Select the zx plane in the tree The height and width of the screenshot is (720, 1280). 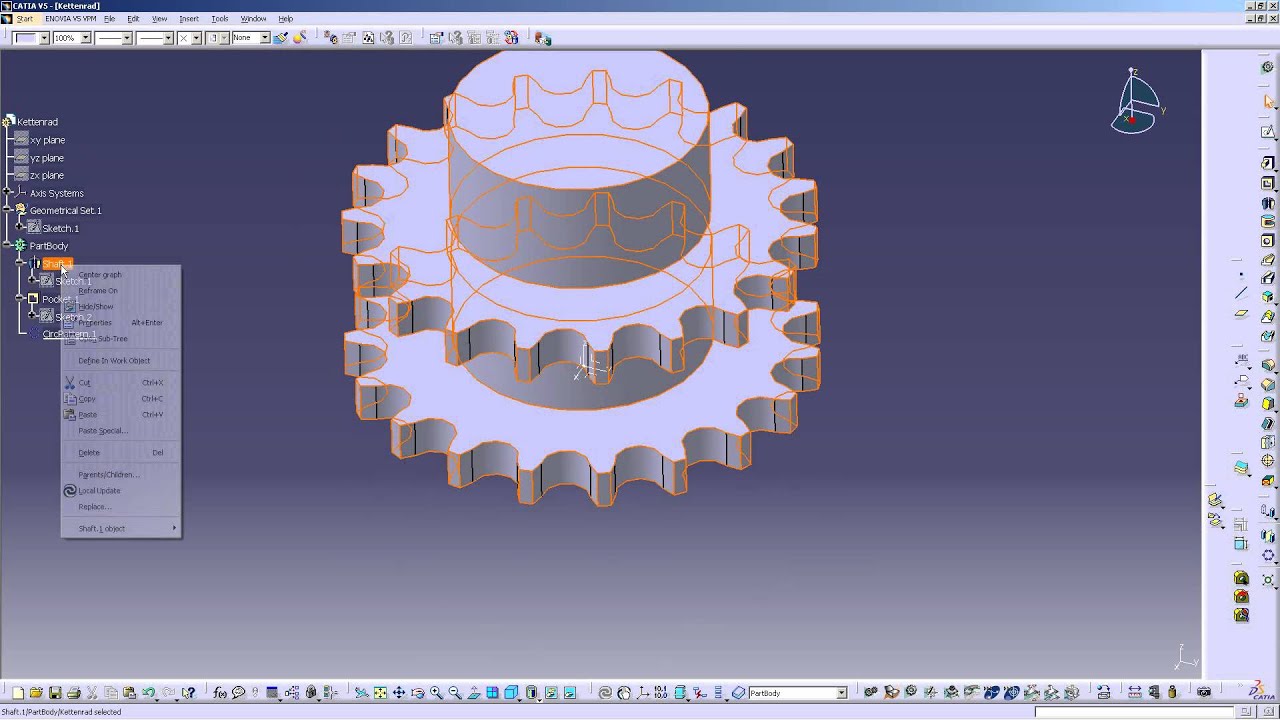coord(47,175)
